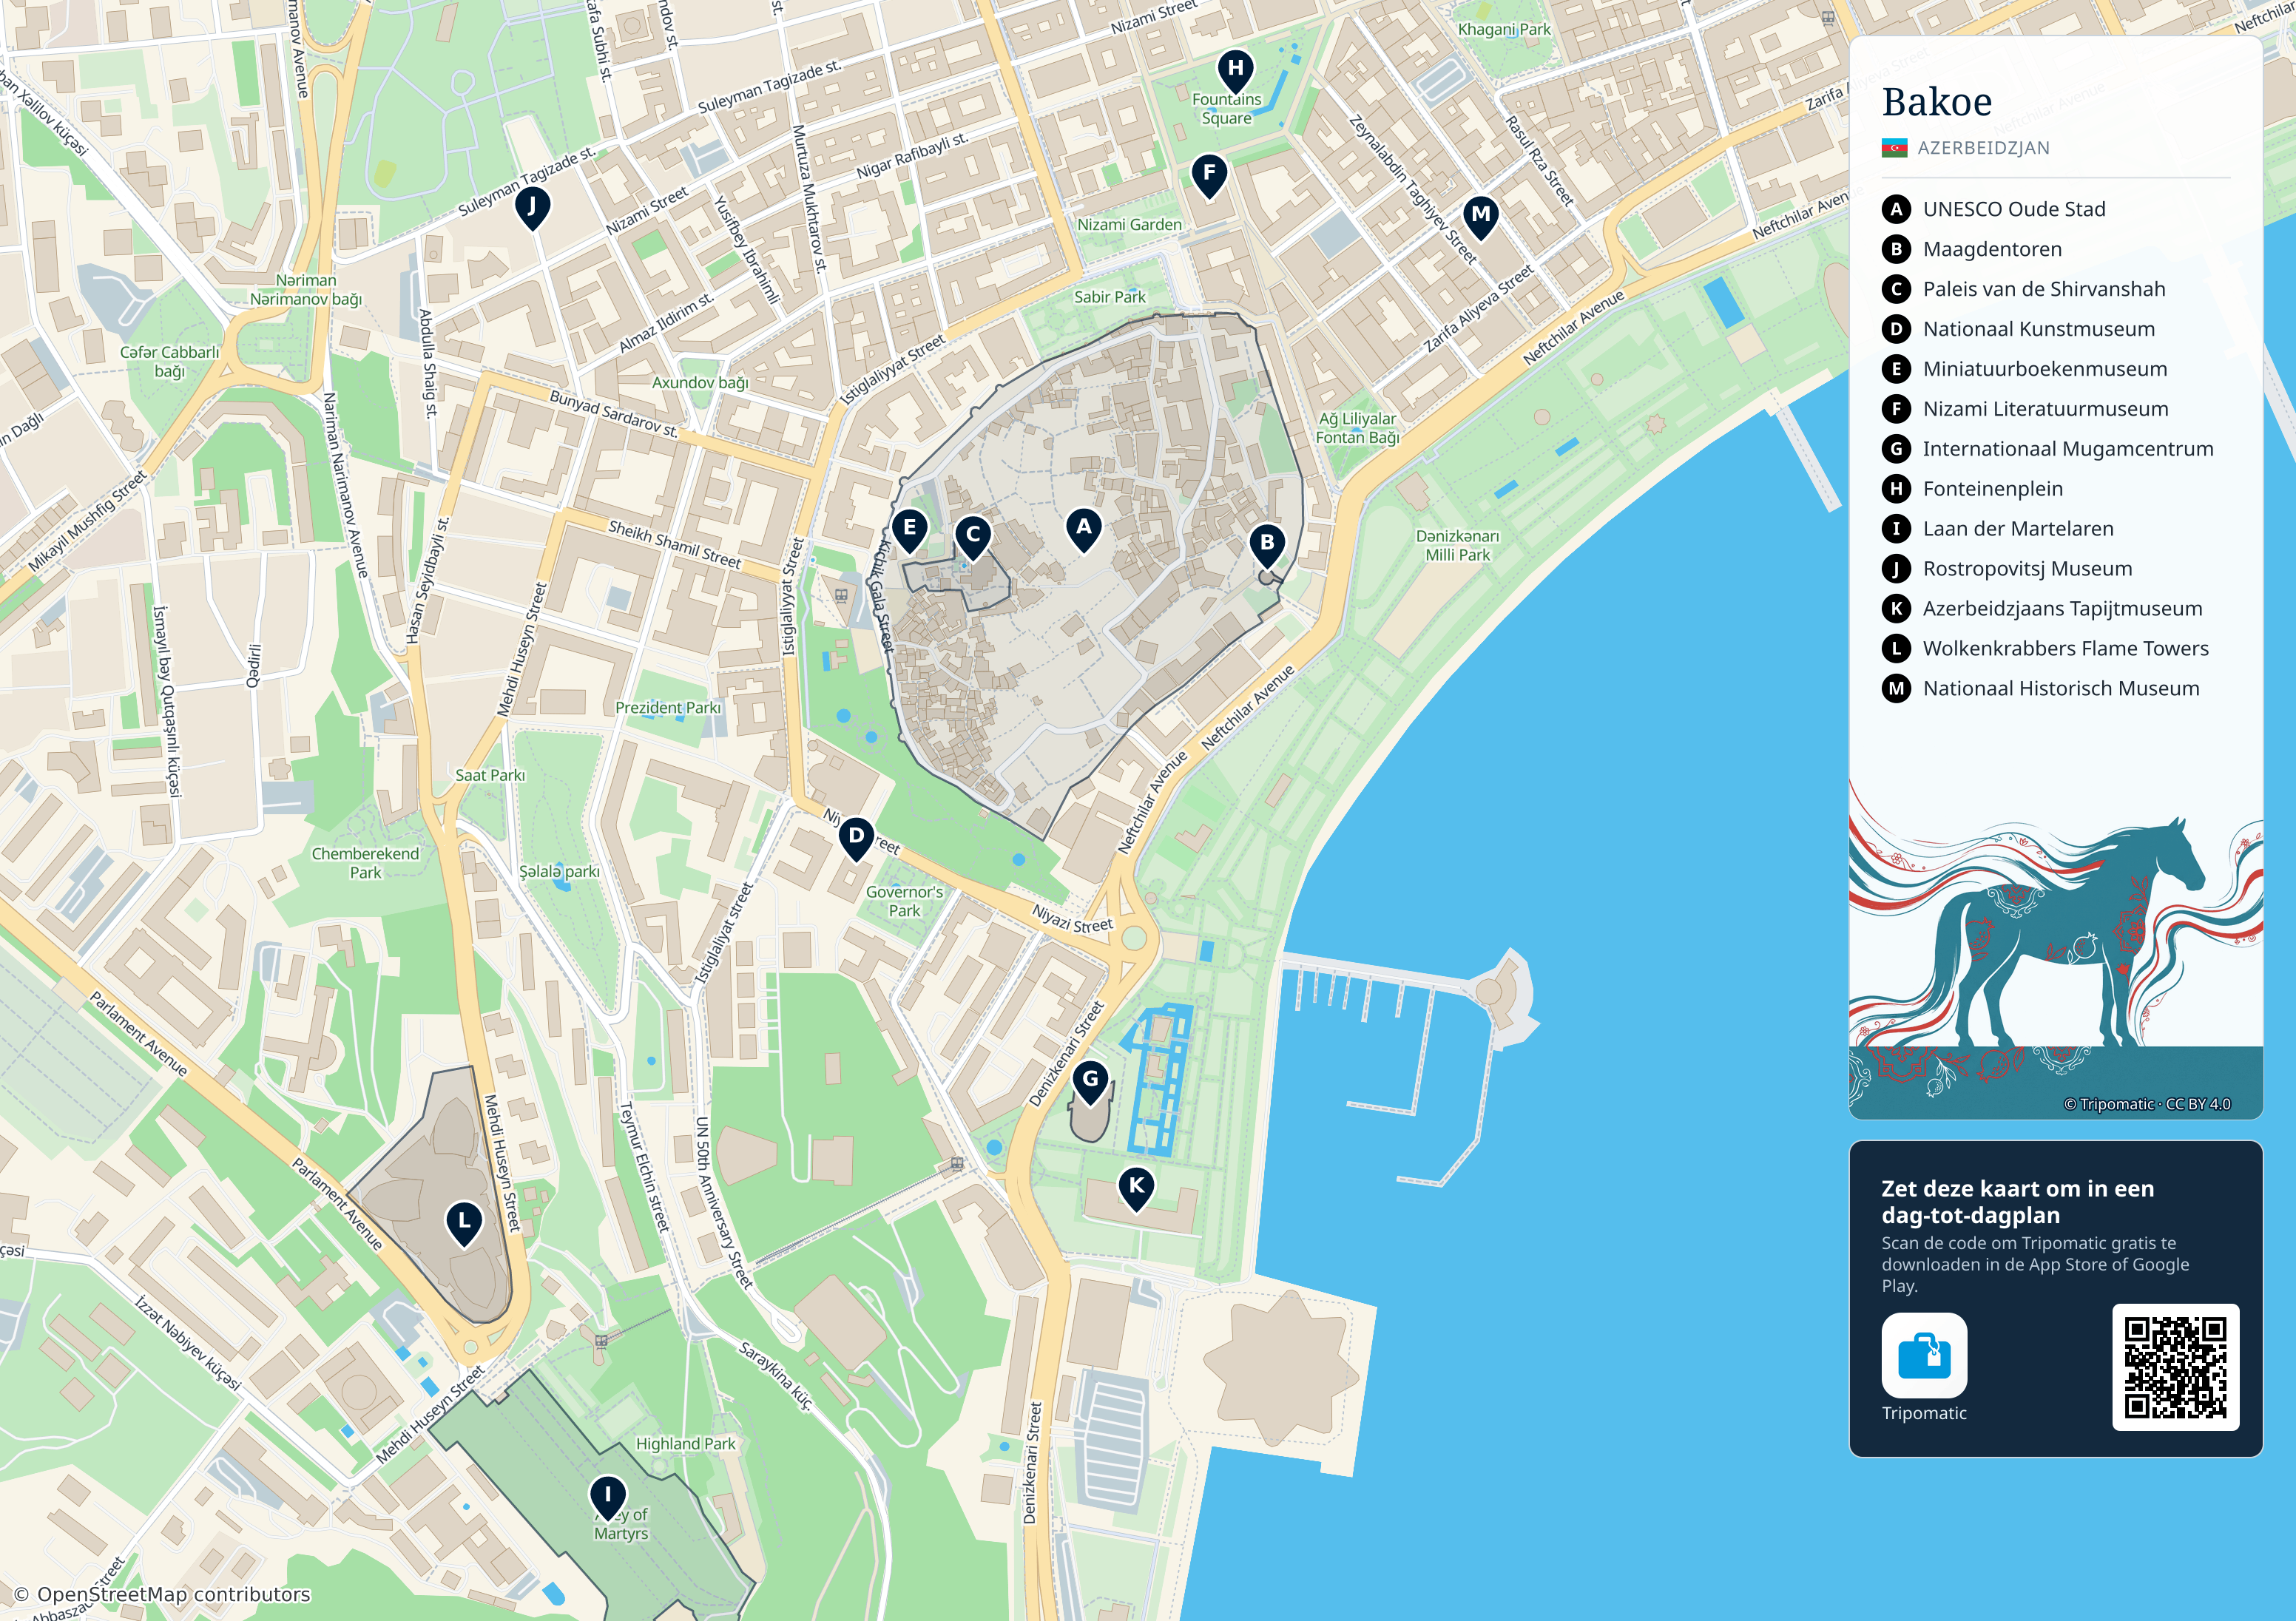Click map pin C at Shirvanshah Palace

point(973,538)
